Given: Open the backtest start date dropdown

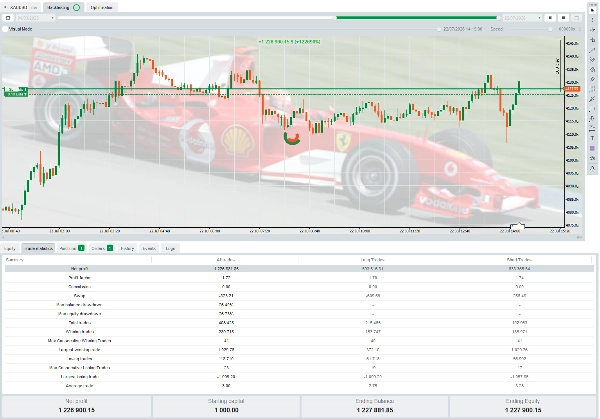Looking at the screenshot, I should click(36, 18).
